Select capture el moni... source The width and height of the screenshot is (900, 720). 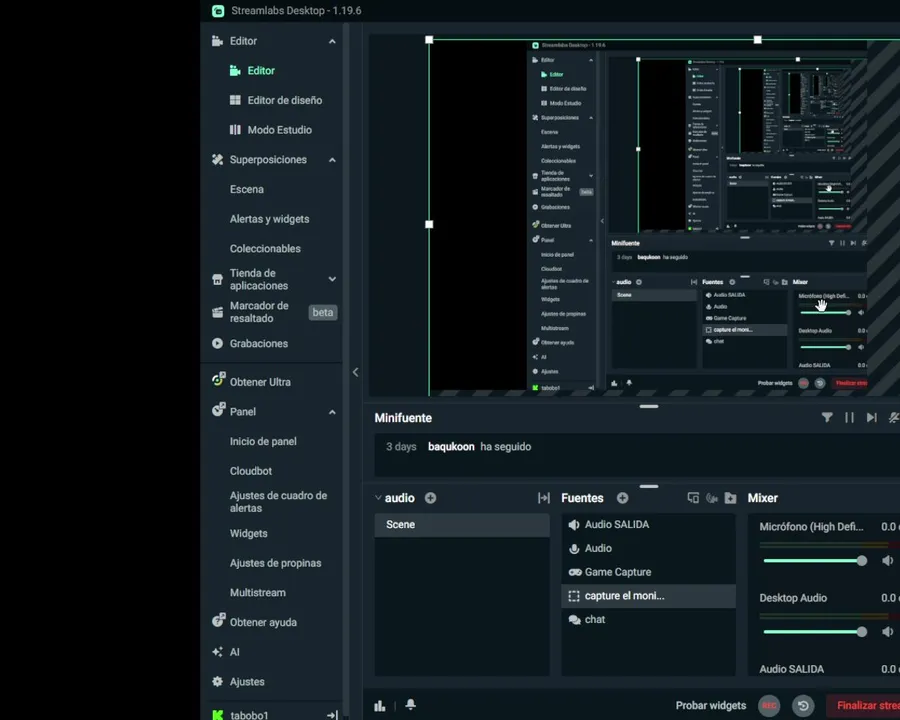649,596
